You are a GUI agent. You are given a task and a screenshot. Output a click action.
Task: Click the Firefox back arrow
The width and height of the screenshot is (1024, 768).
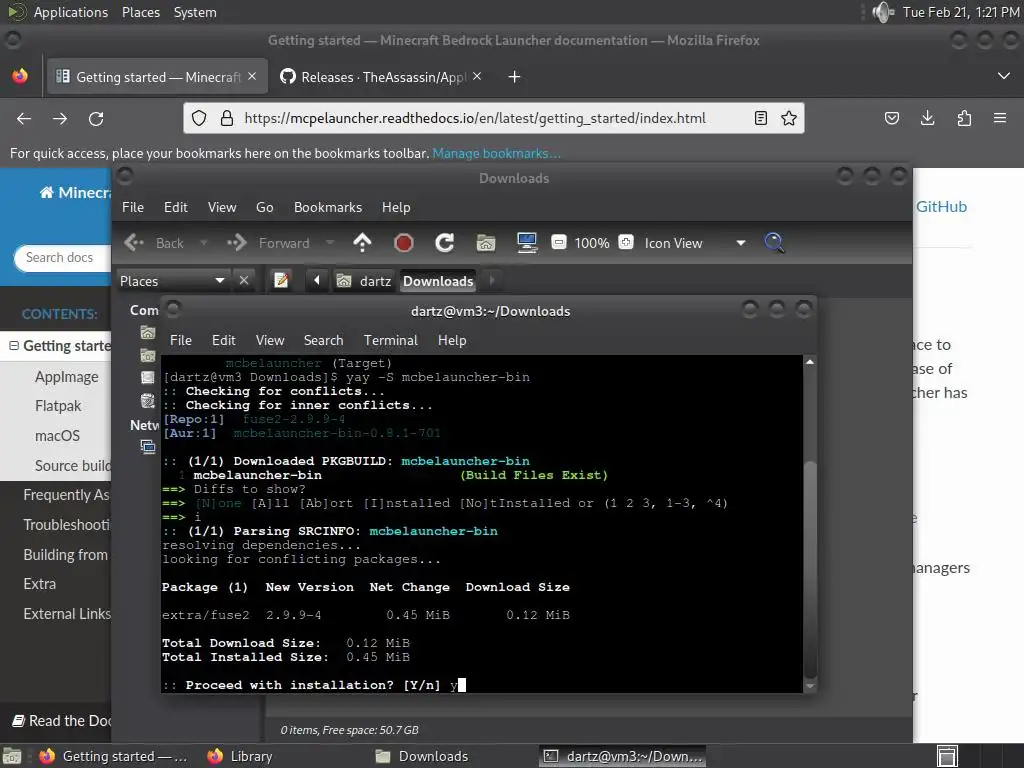[24, 119]
